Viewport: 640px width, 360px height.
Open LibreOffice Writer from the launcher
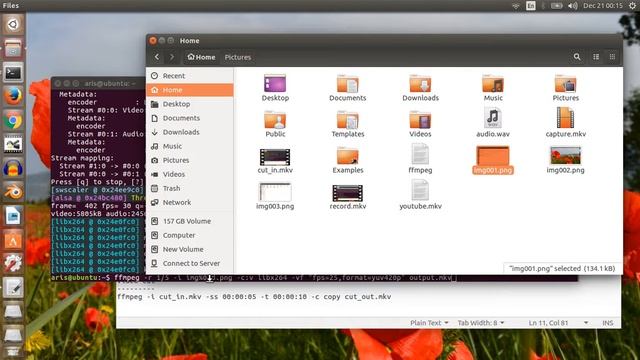point(13,216)
